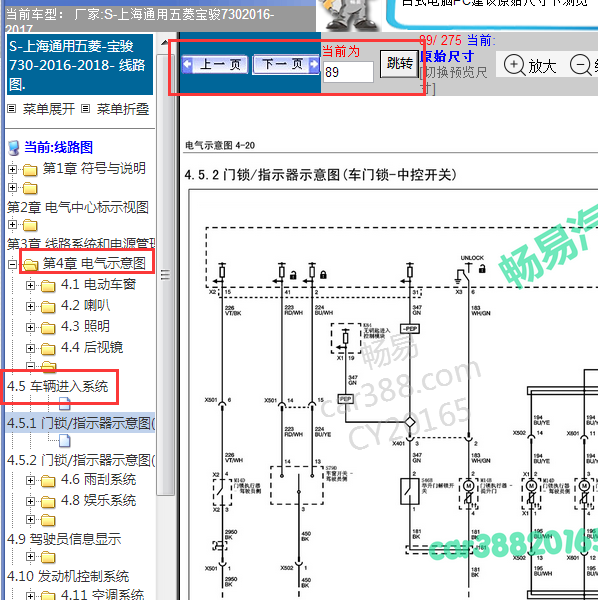Click the manual title S-上海通用五菱-宝骏 banner

[x=80, y=64]
